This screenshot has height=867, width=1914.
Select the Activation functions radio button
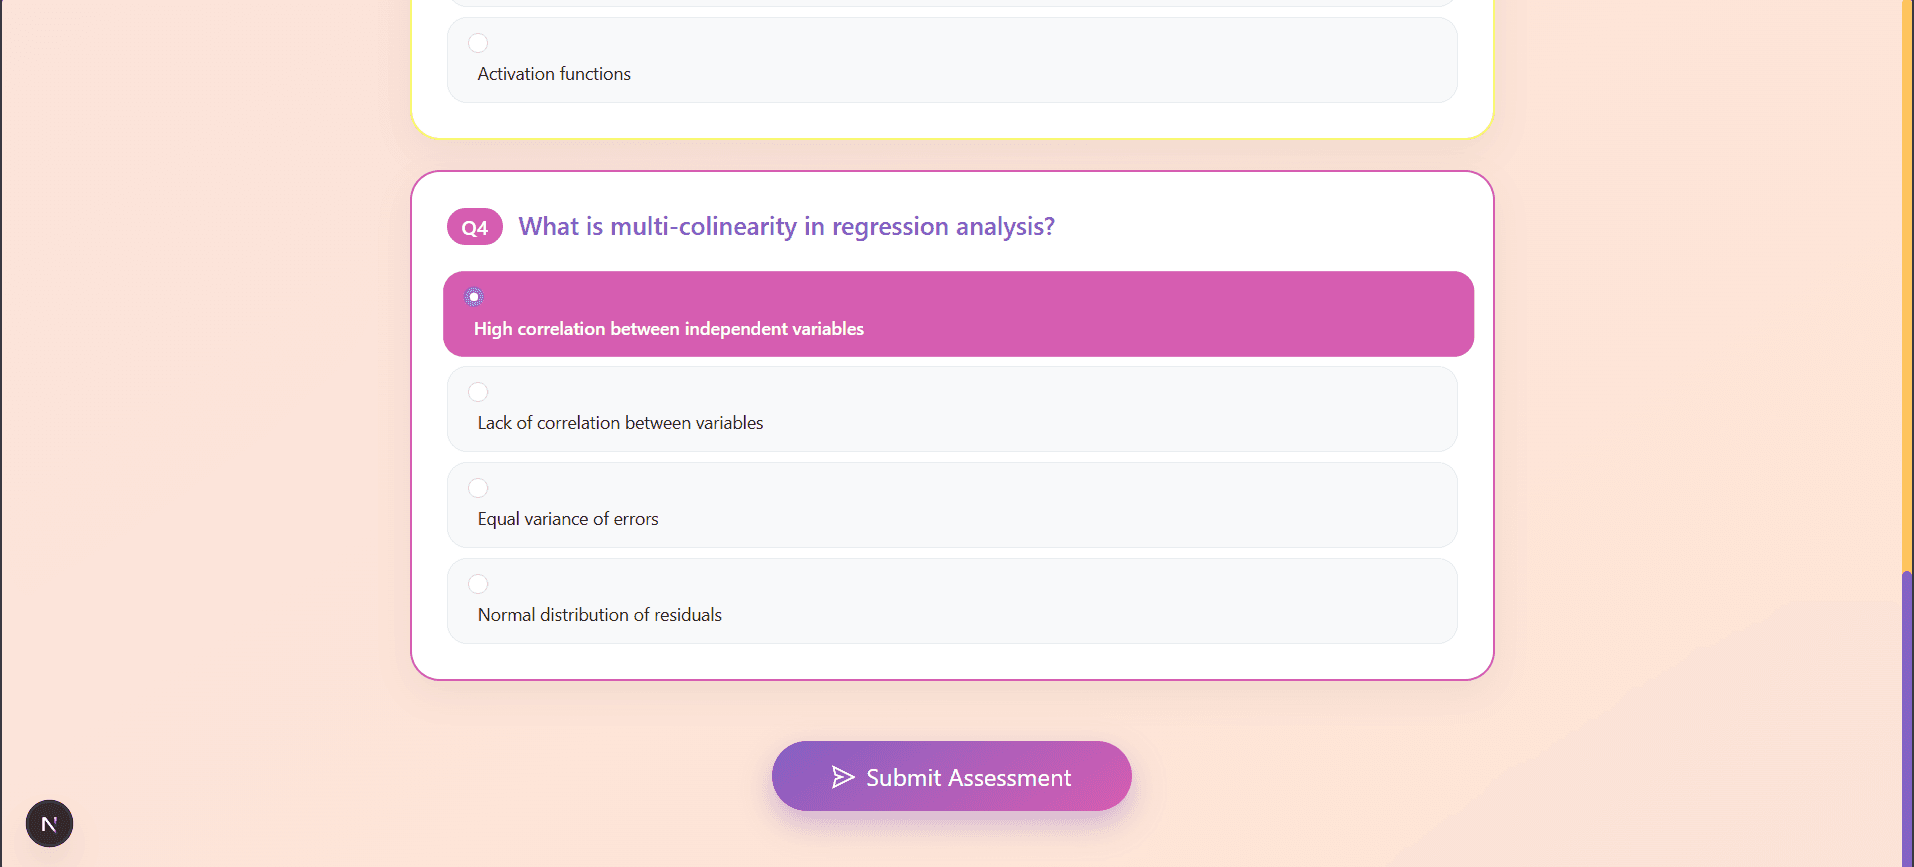[478, 43]
